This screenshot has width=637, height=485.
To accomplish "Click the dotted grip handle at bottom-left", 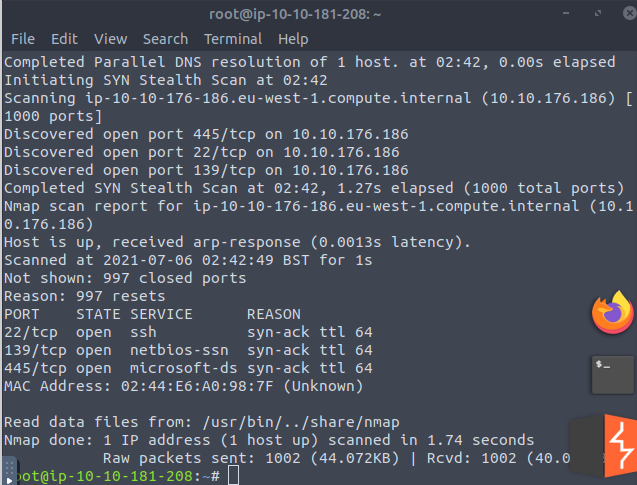I will [x=9, y=466].
